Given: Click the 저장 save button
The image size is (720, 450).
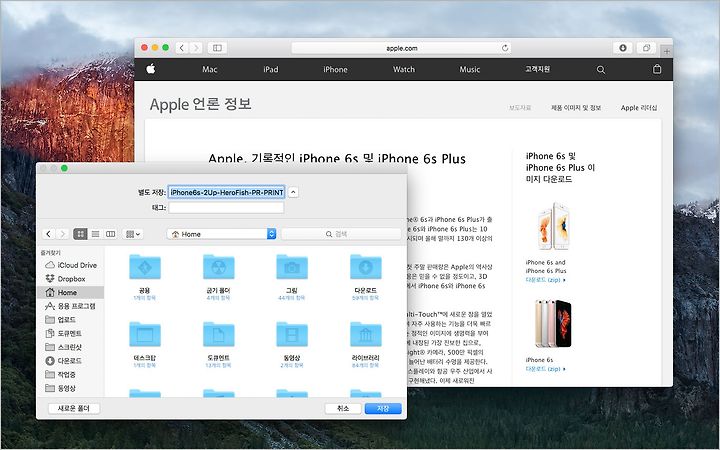Looking at the screenshot, I should pyautogui.click(x=383, y=408).
